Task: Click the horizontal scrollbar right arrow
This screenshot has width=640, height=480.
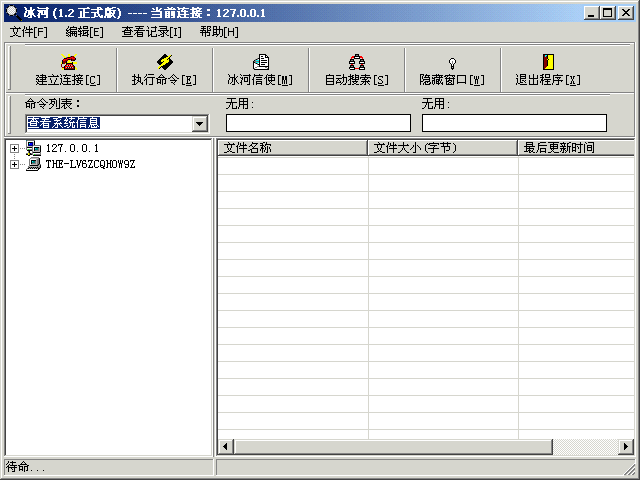Action: tap(625, 446)
